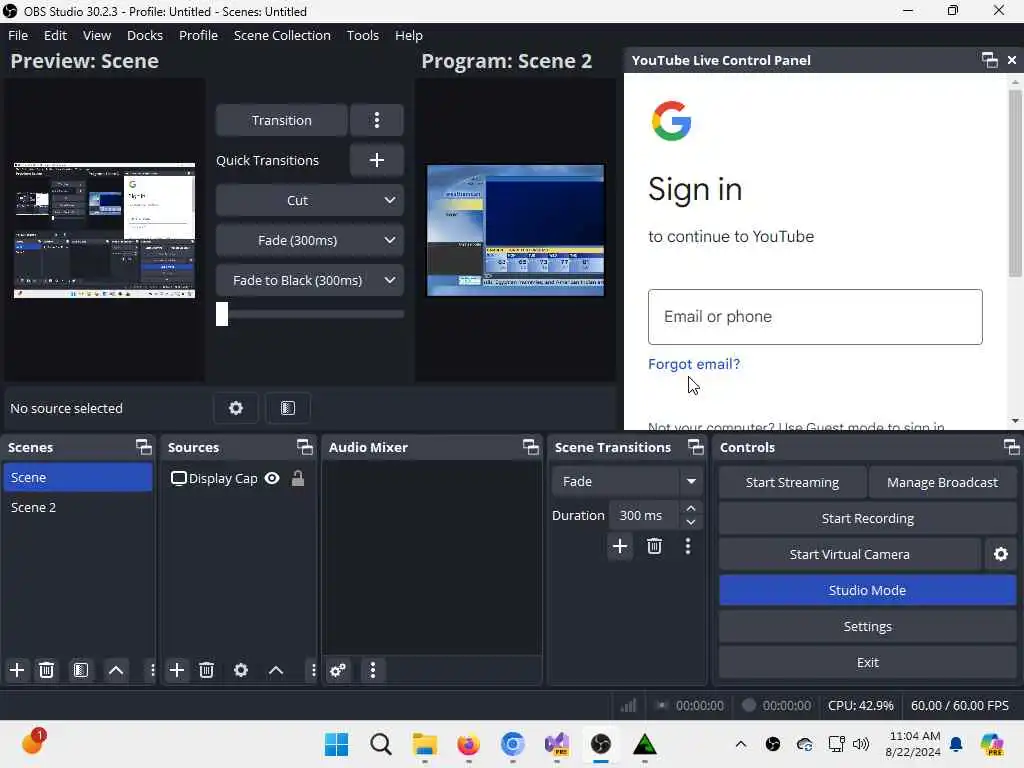The image size is (1024, 768).
Task: Click the Preview scene thumbnail
Action: [104, 230]
